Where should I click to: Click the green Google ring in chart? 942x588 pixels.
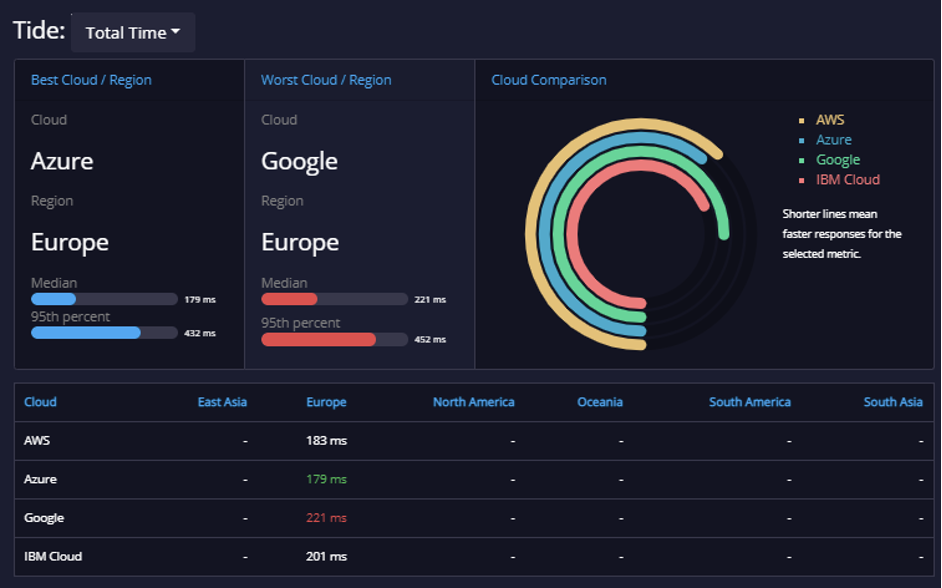coord(558,234)
